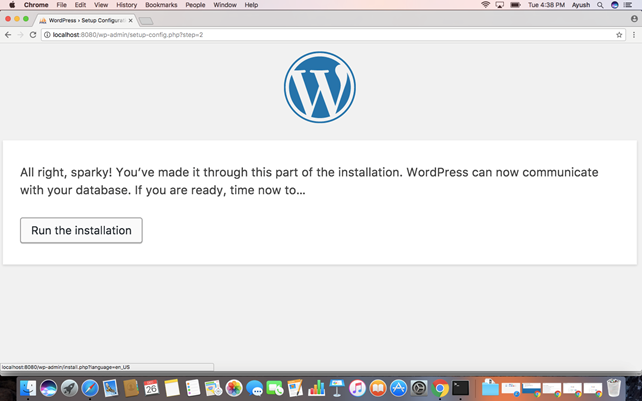642x401 pixels.
Task: Close the WordPress Setup tab
Action: pos(131,20)
